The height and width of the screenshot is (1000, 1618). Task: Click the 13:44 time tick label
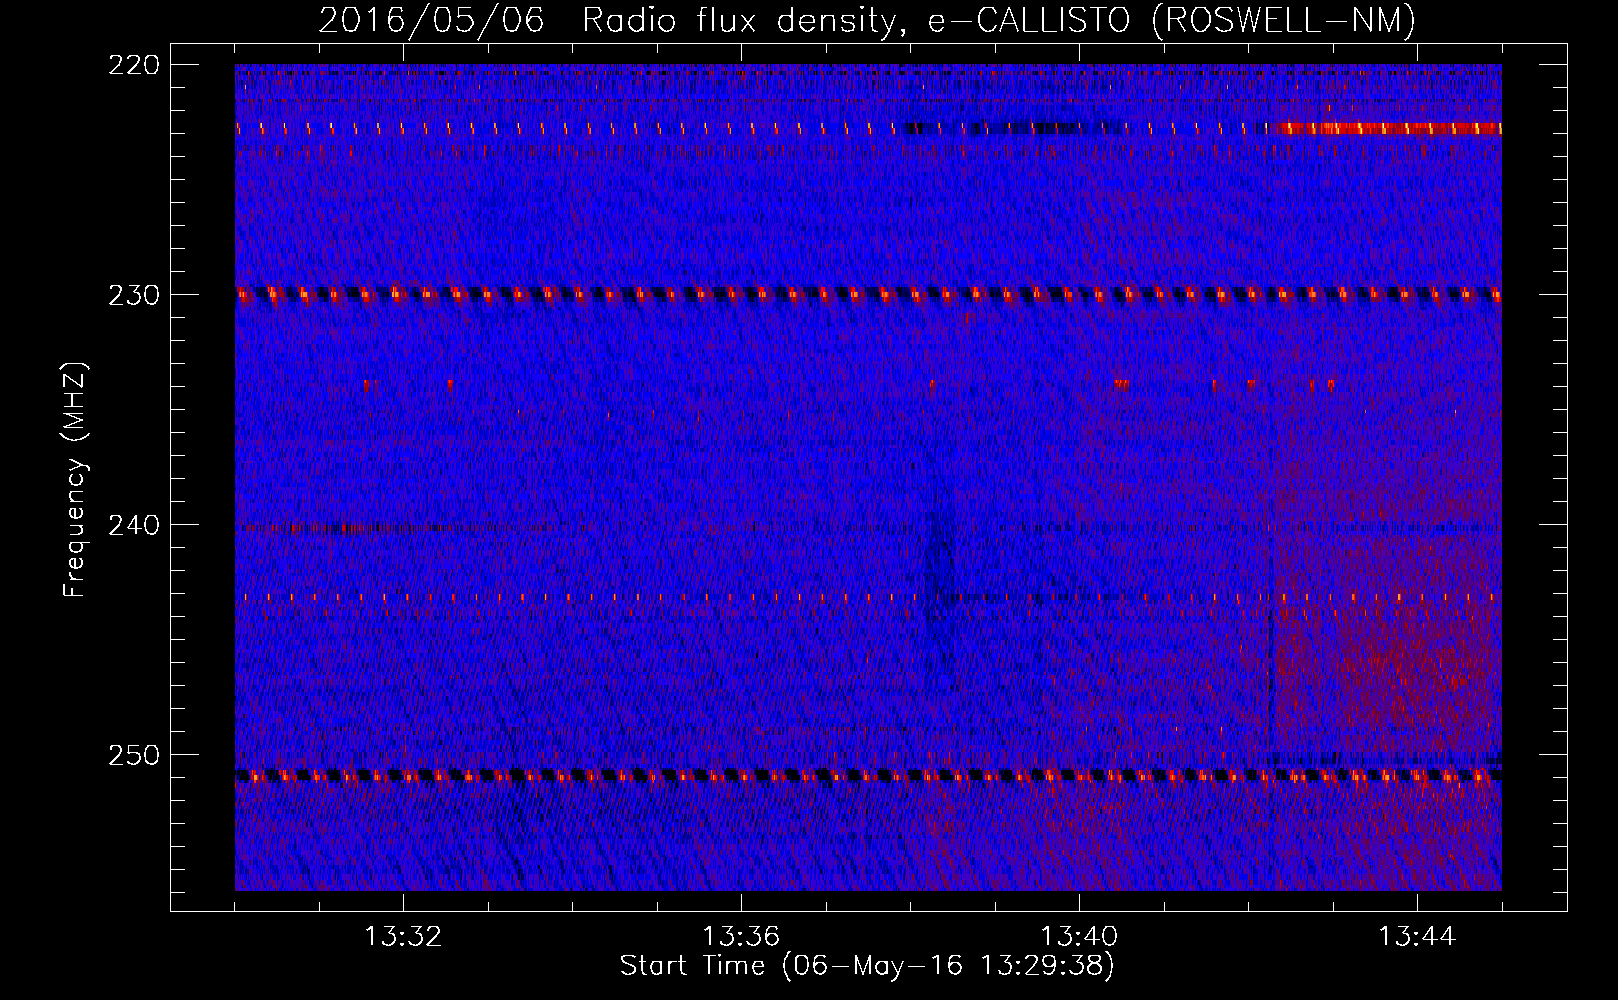tap(1417, 937)
